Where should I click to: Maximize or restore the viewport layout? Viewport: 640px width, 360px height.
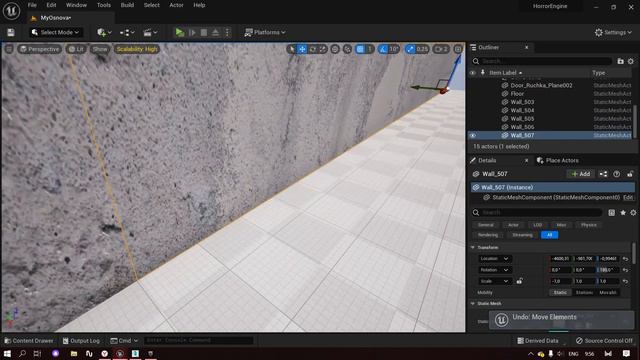pyautogui.click(x=458, y=49)
